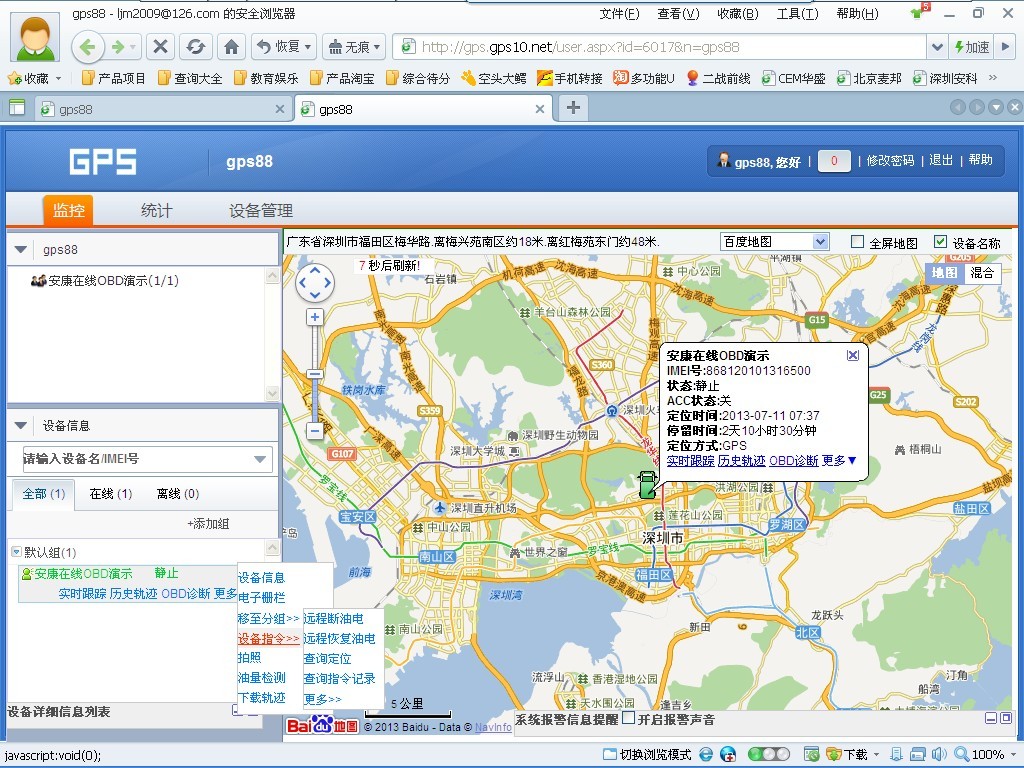Open the 手机转接 bookmark
Screen dimensions: 1024x768
(570, 78)
